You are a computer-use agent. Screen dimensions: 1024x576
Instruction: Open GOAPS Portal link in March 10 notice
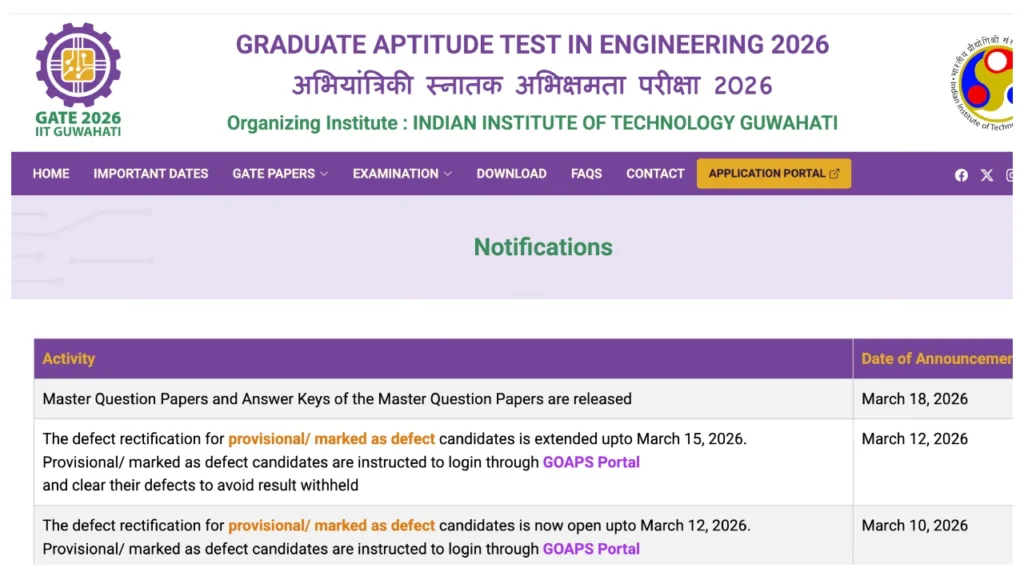click(591, 549)
